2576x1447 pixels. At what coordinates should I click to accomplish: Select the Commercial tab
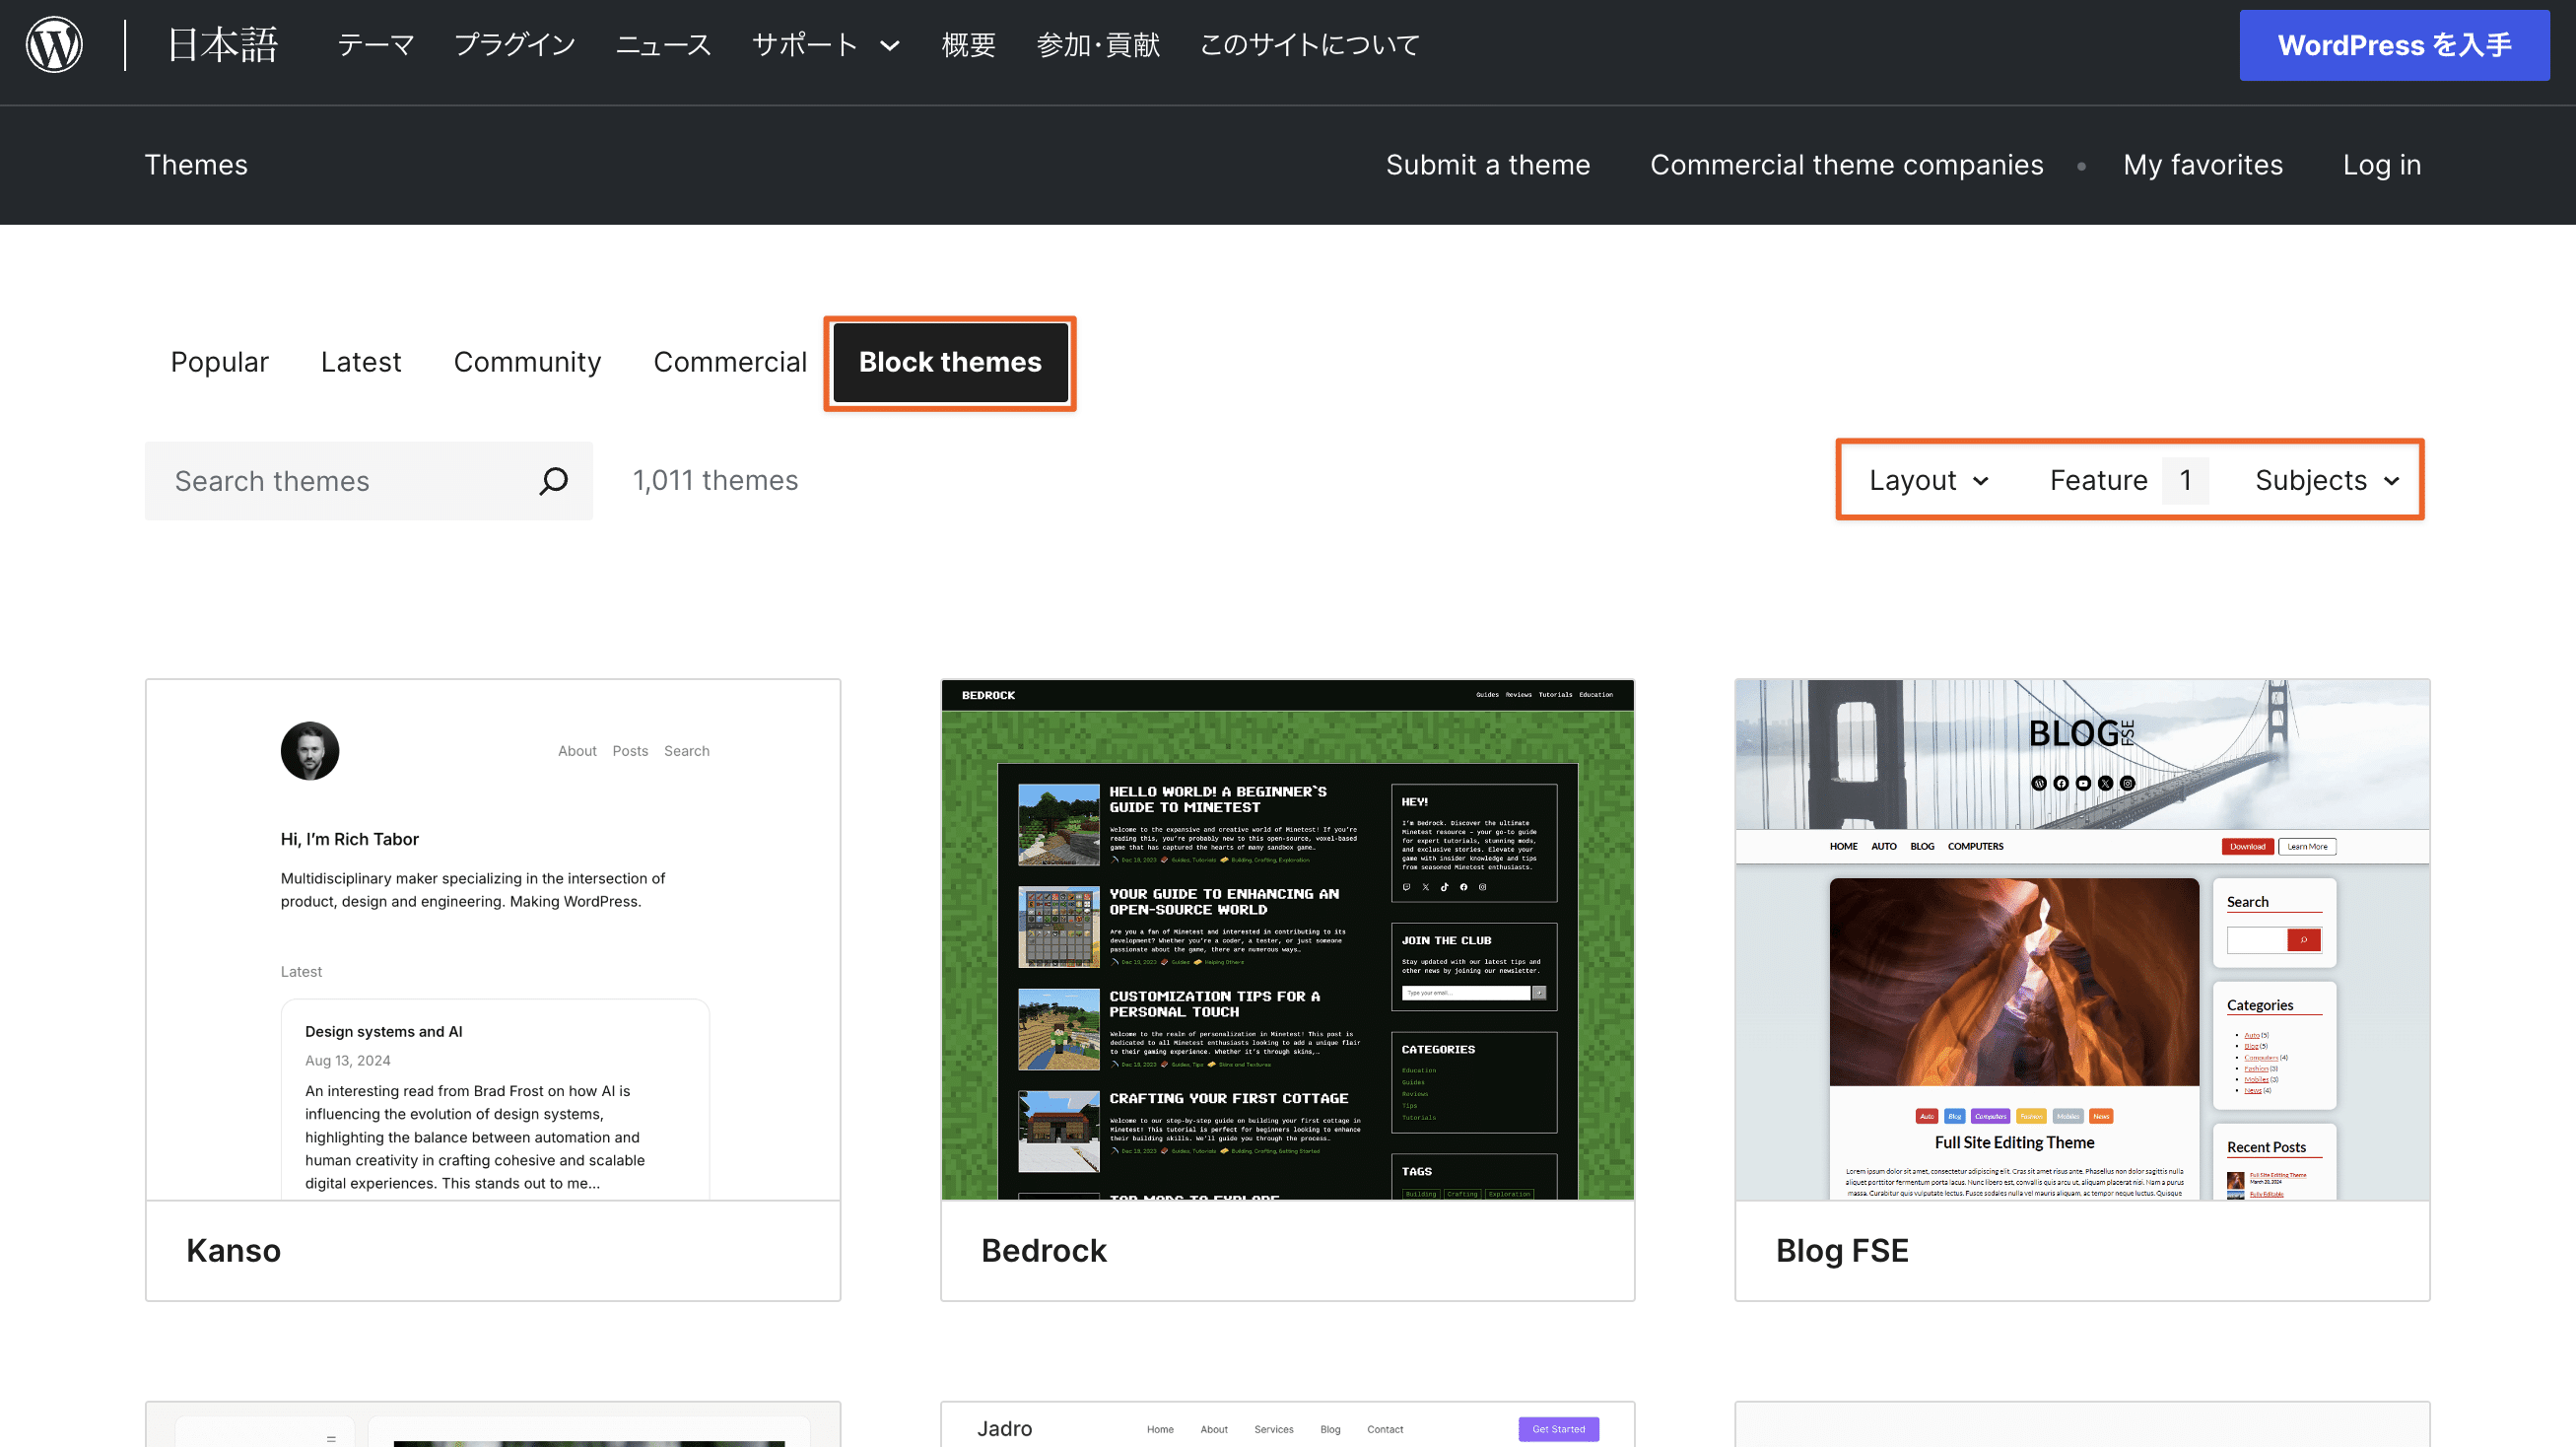coord(730,362)
